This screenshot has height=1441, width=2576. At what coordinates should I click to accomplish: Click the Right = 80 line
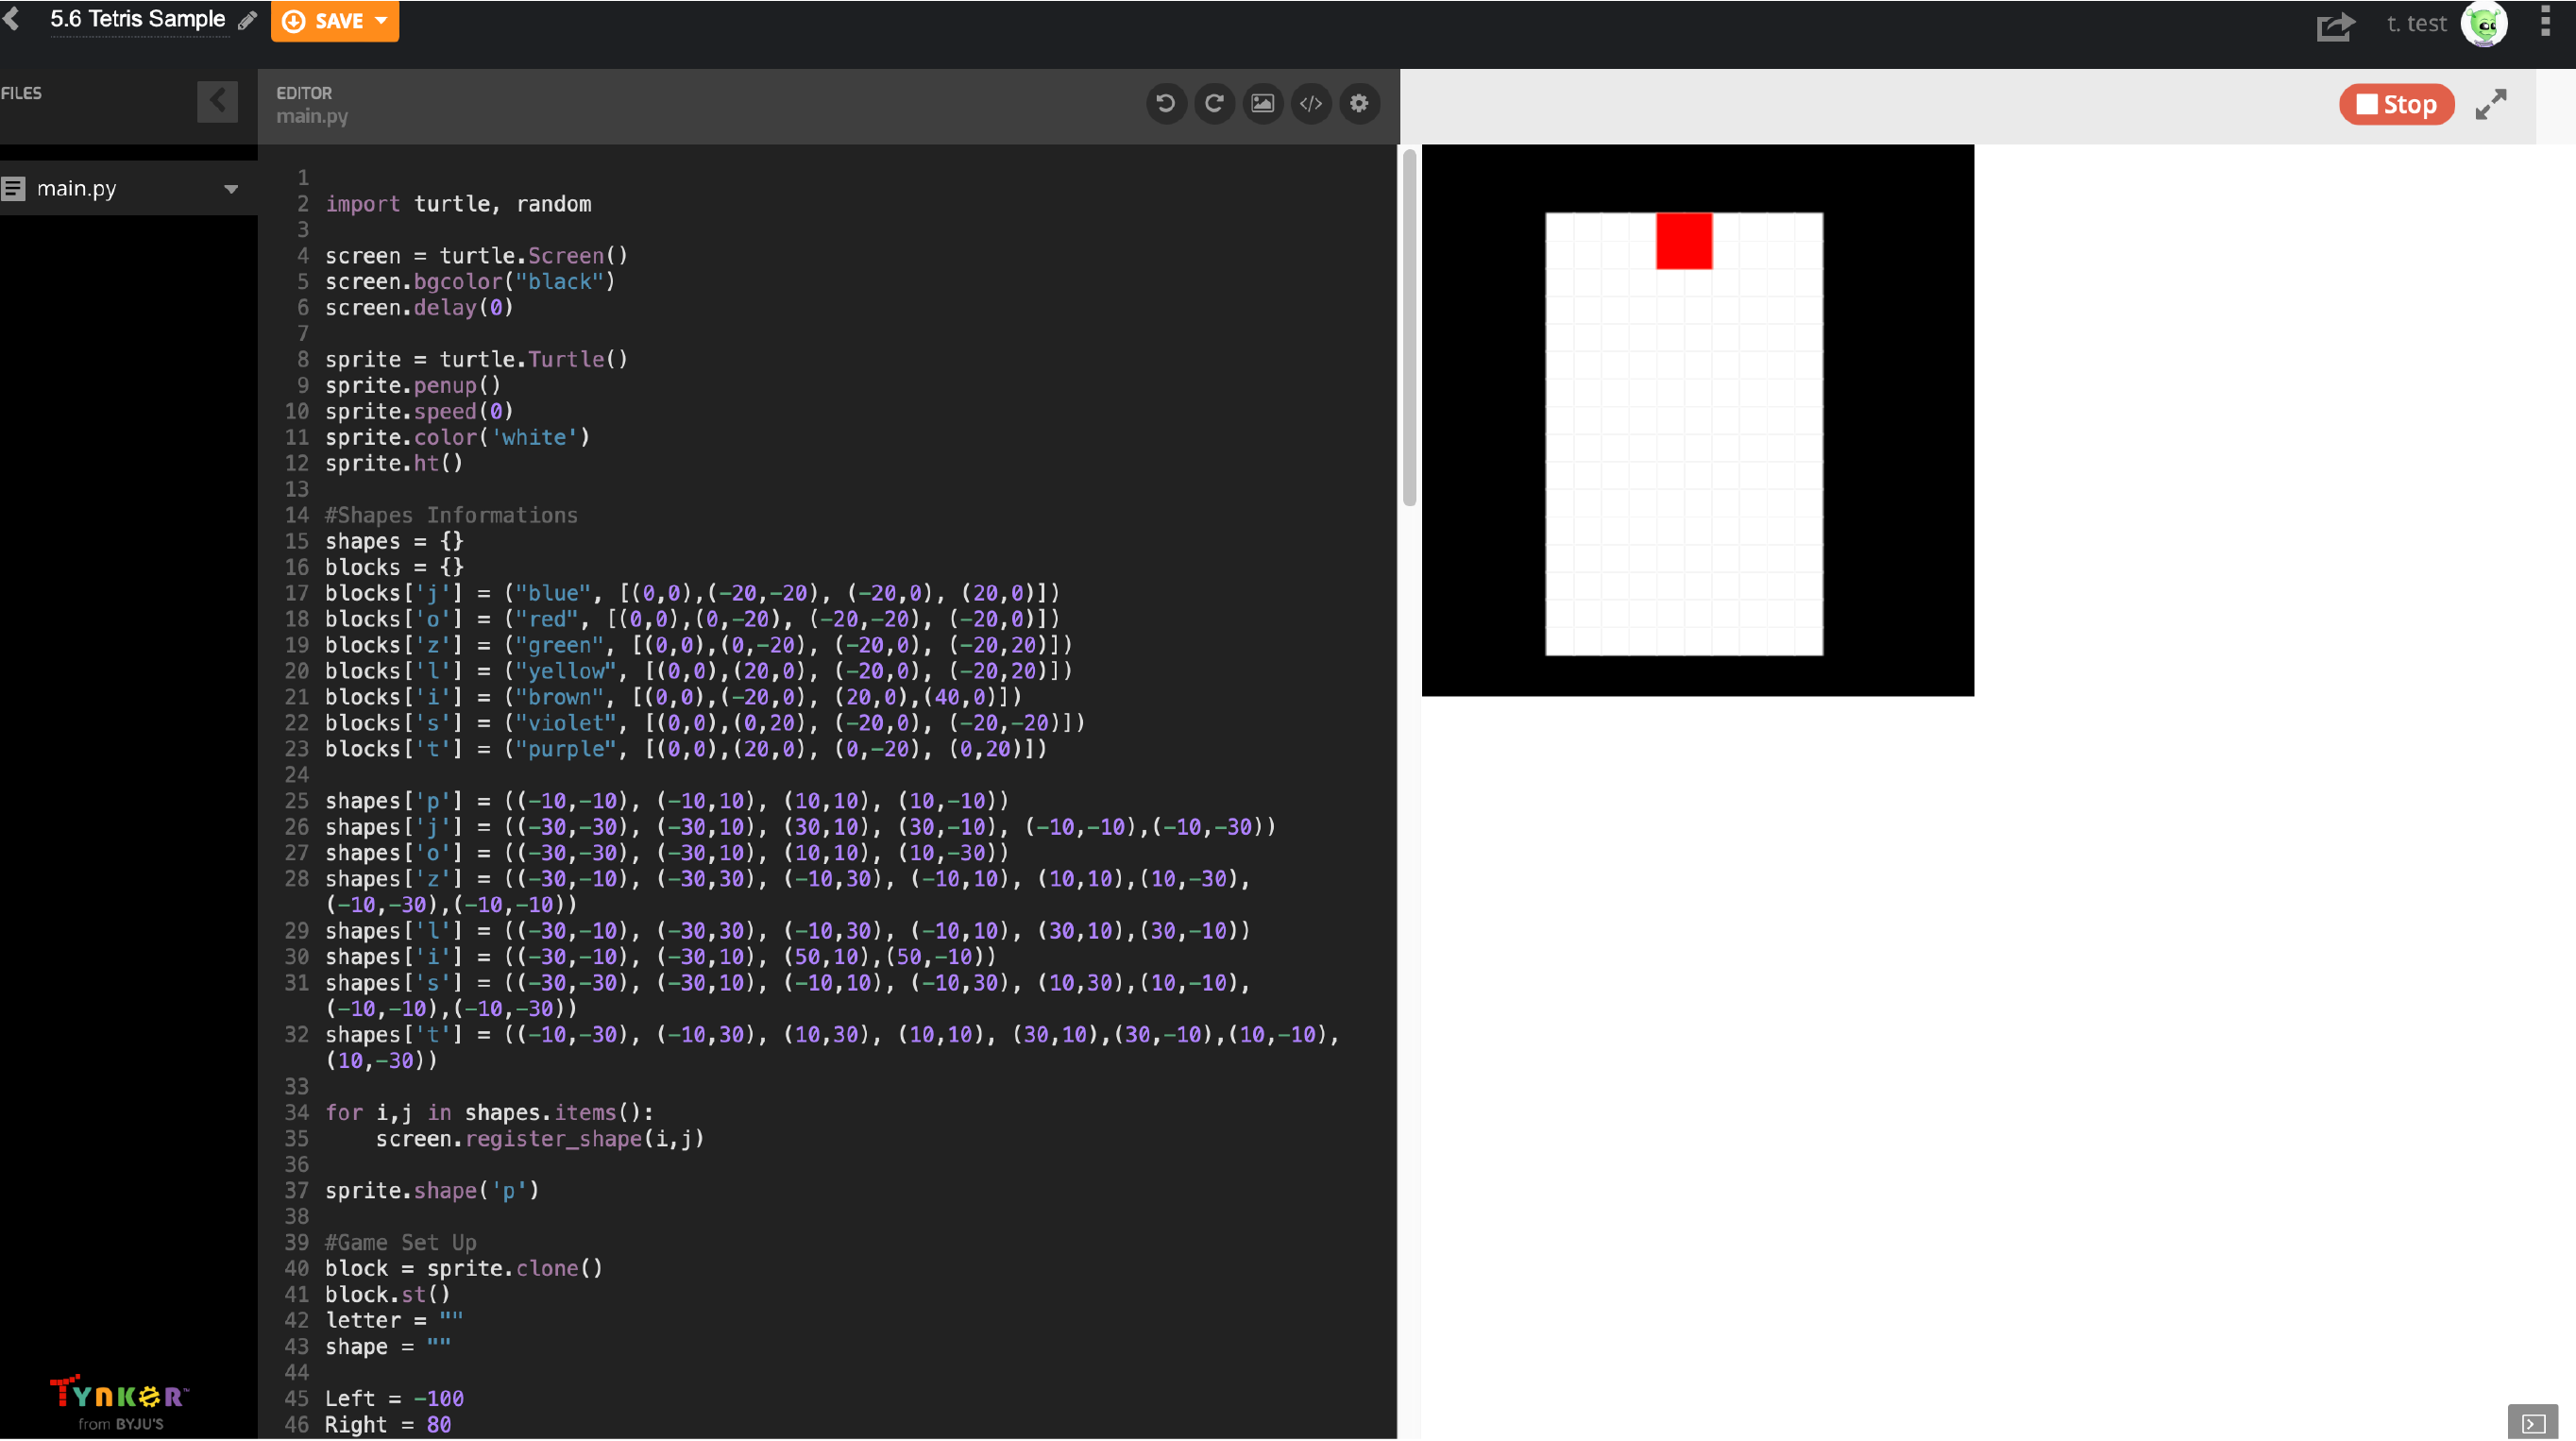[388, 1425]
